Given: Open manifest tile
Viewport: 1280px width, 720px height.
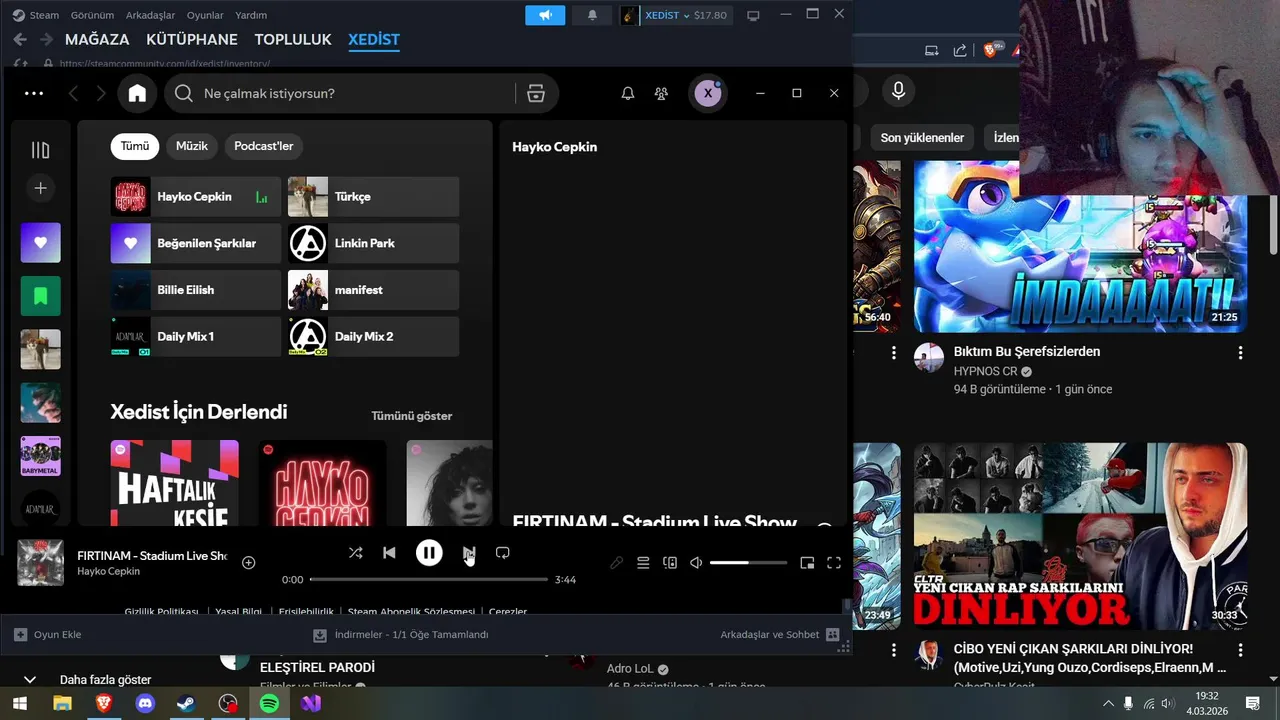Looking at the screenshot, I should 374,290.
